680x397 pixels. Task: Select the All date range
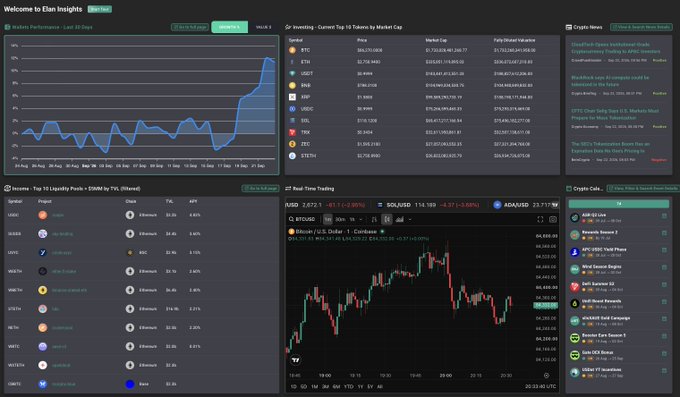tap(380, 386)
